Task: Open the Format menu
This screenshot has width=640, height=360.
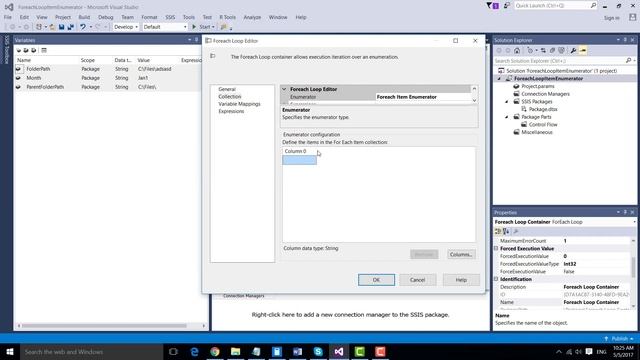Action: point(149,17)
